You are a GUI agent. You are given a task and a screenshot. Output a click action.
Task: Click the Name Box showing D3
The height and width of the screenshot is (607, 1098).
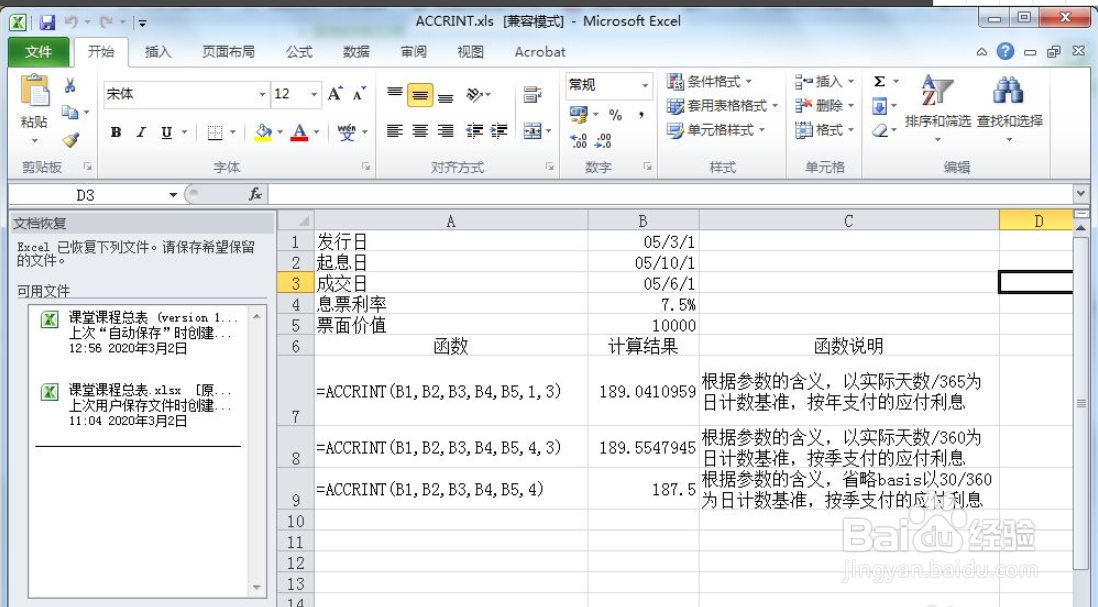pyautogui.click(x=85, y=195)
